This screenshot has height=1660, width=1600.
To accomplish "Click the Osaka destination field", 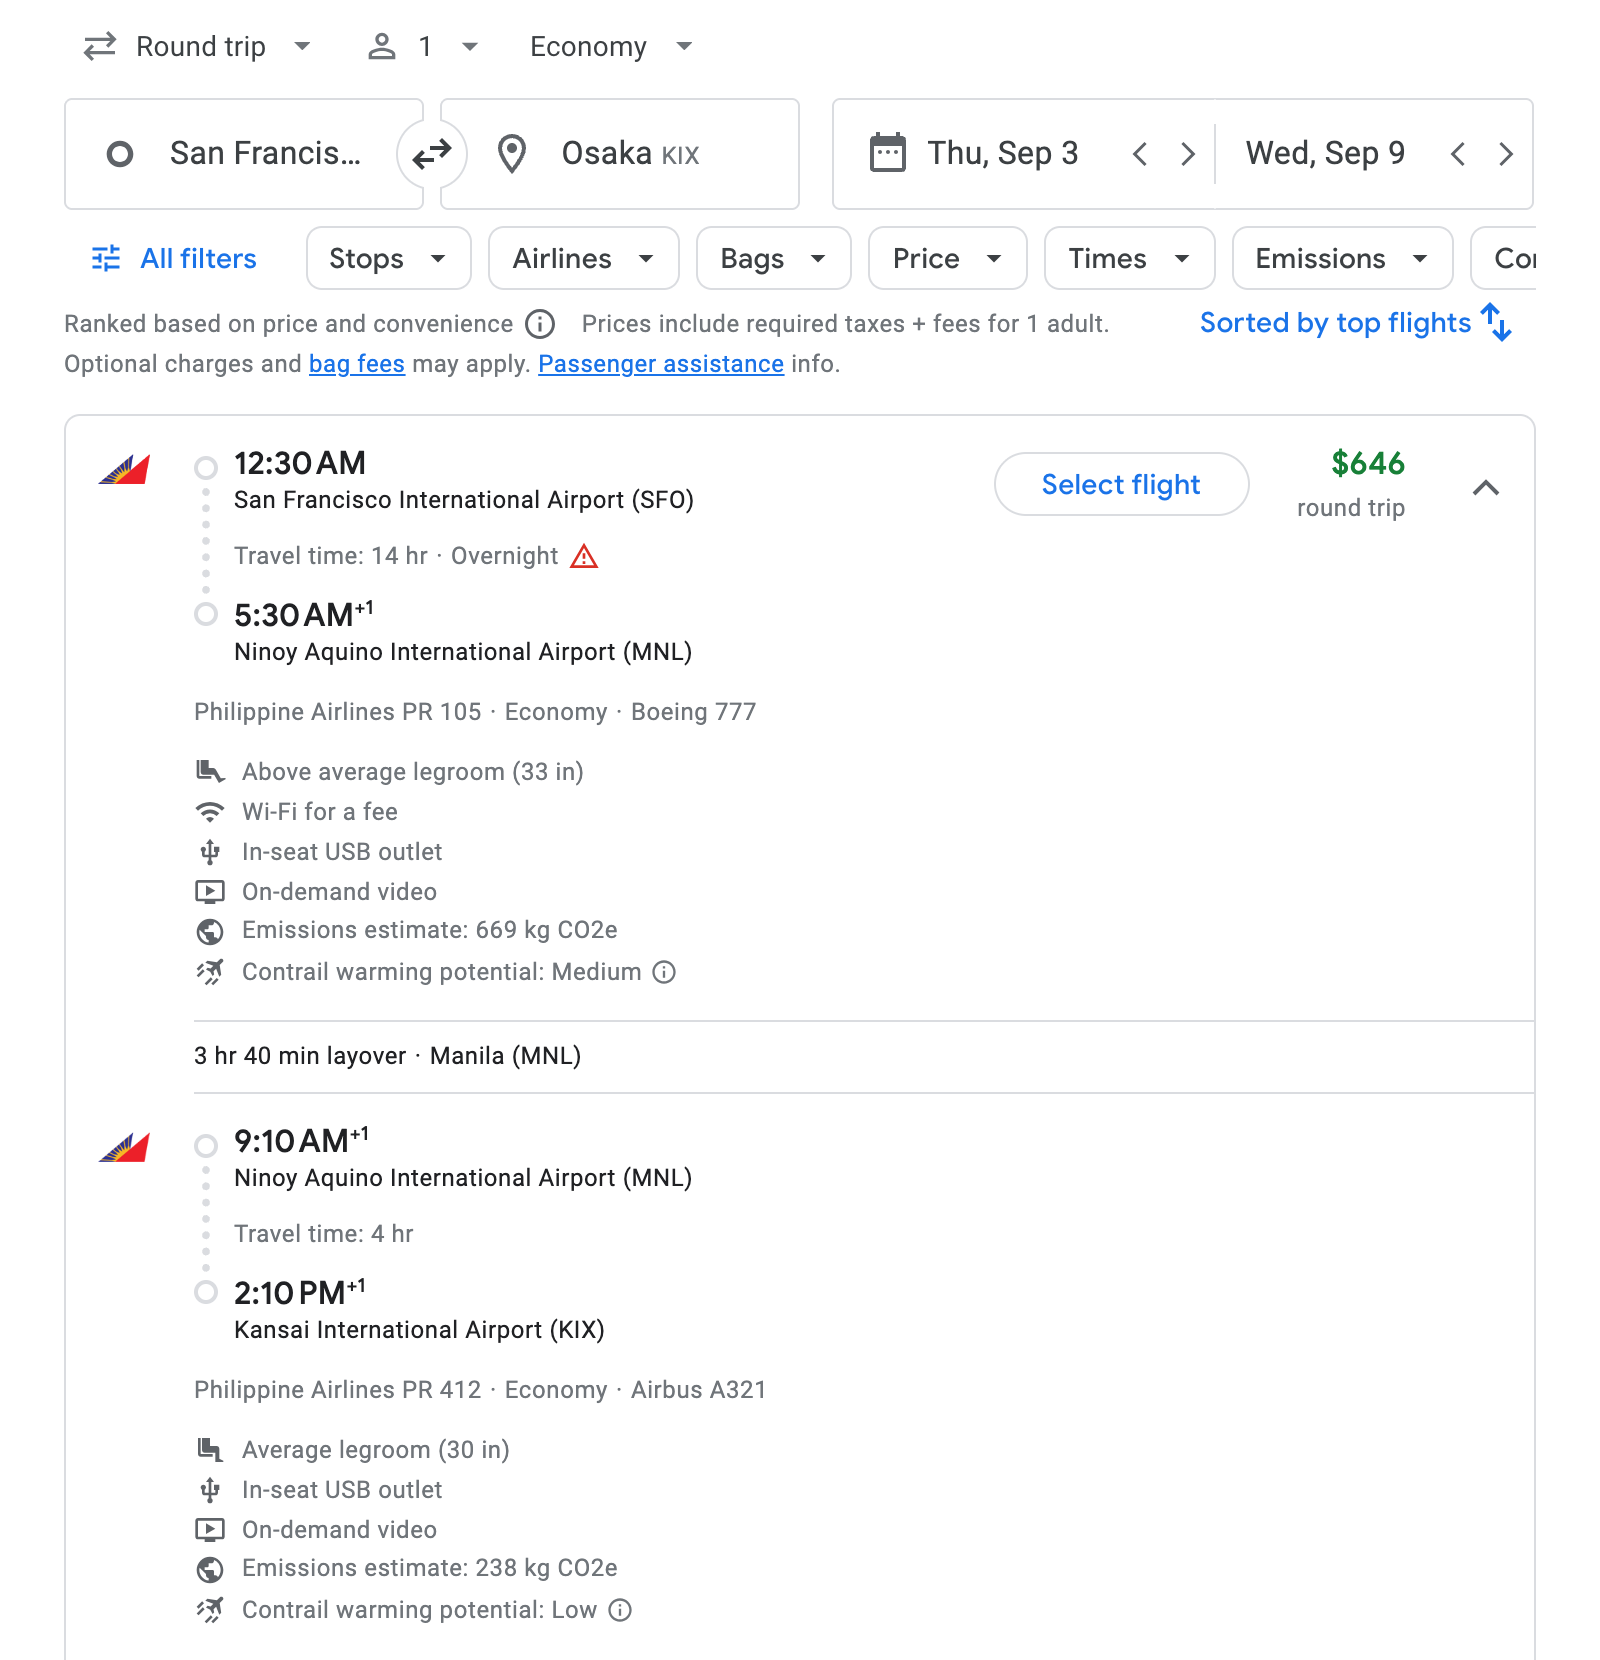I will point(620,153).
